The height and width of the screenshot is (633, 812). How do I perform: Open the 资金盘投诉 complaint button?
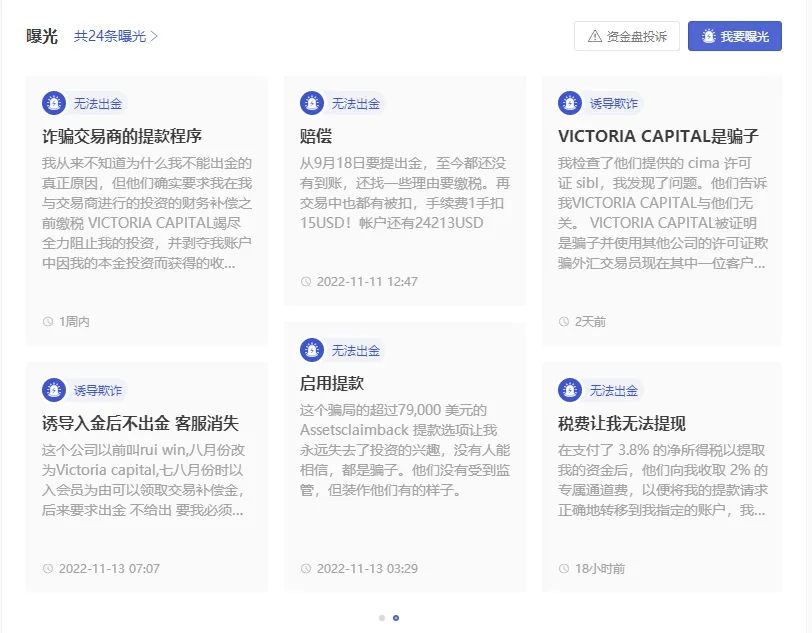[x=627, y=36]
